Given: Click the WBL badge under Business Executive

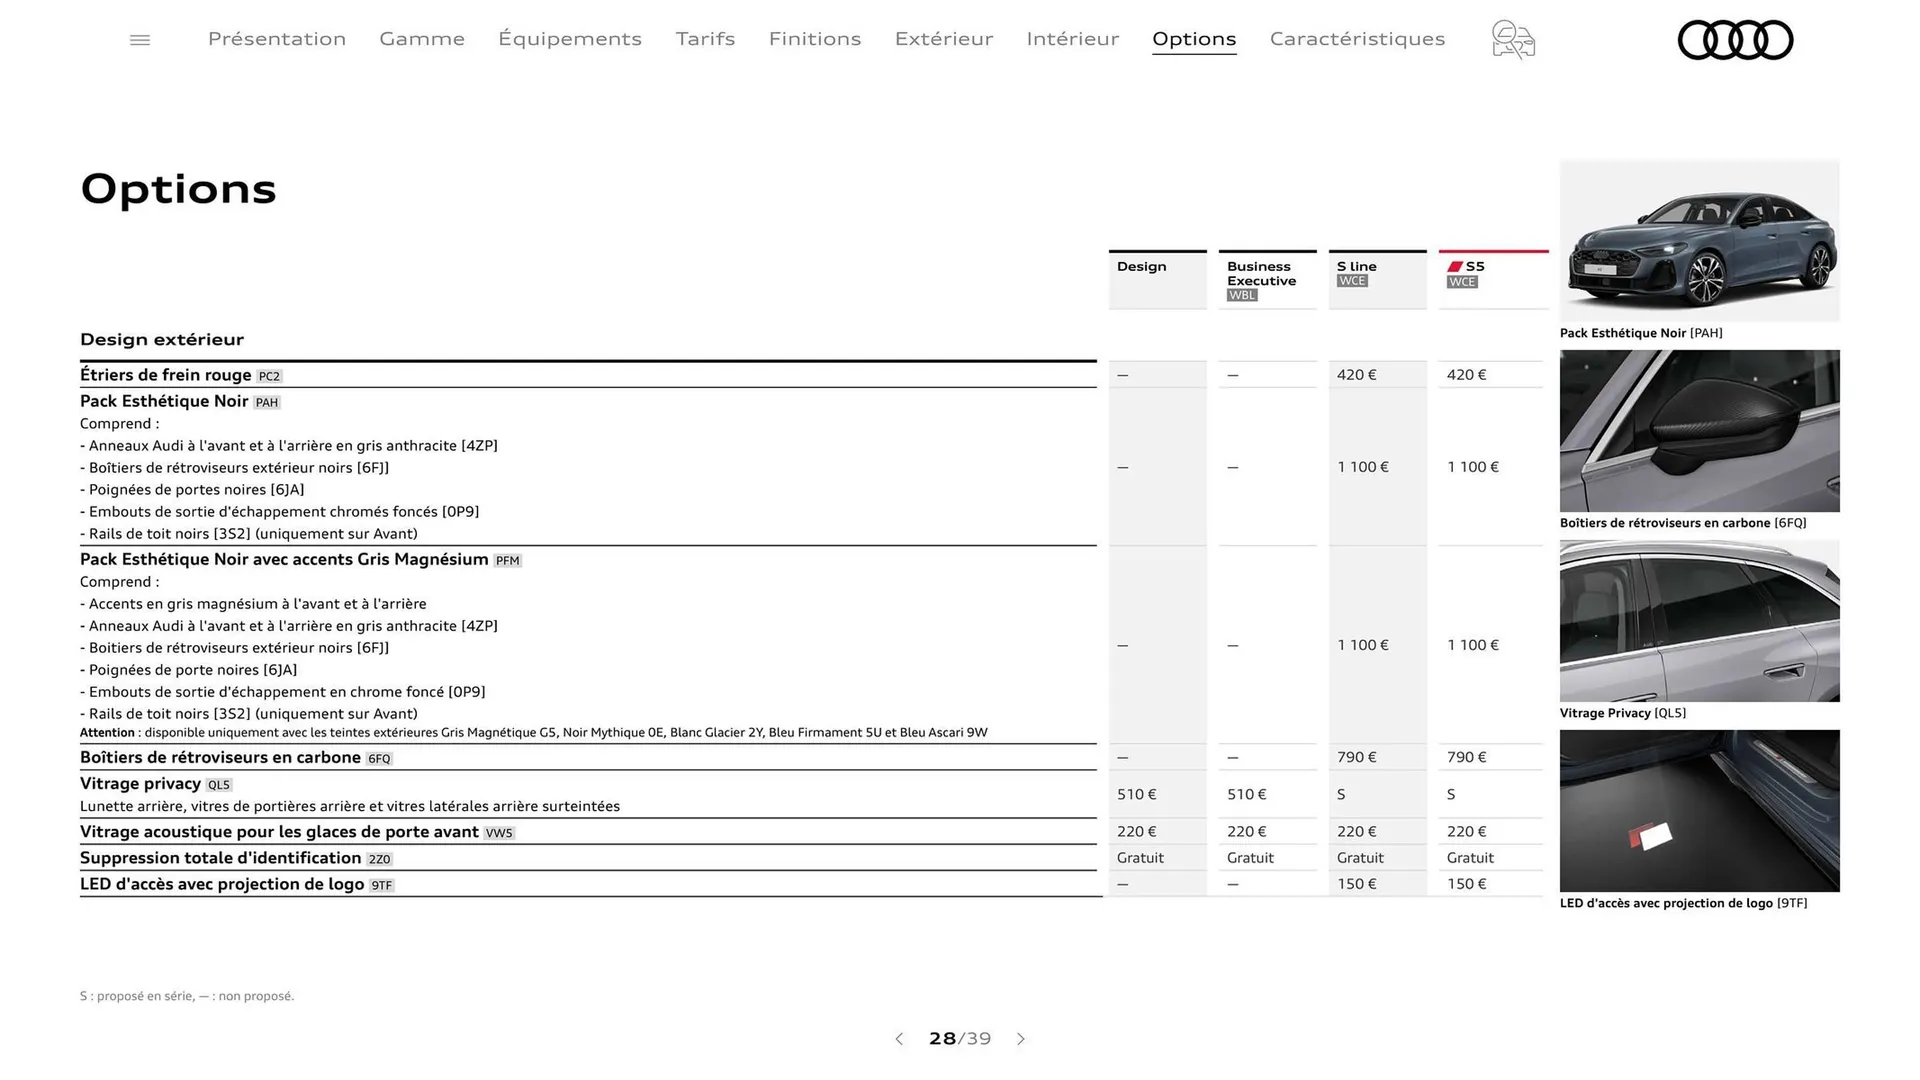Looking at the screenshot, I should [x=1241, y=295].
